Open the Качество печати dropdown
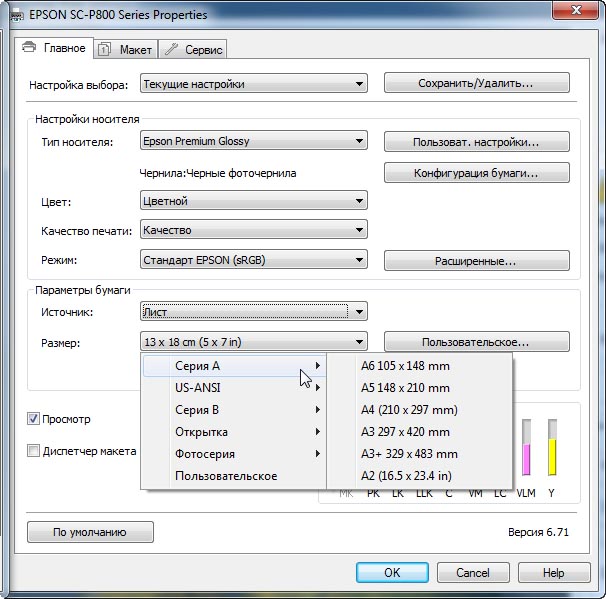The width and height of the screenshot is (606, 599). tap(254, 230)
